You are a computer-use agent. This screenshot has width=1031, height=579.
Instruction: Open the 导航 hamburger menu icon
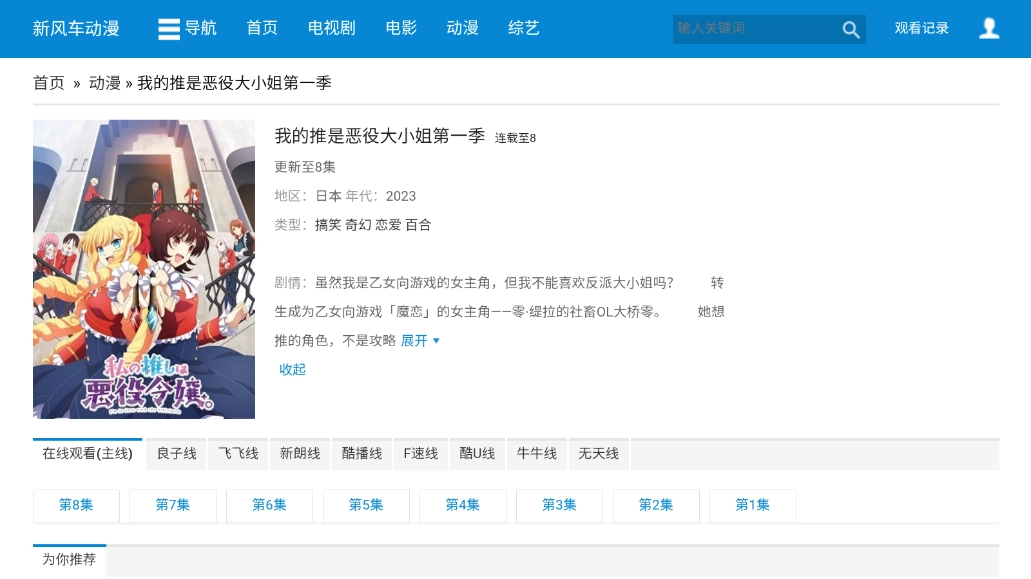168,28
